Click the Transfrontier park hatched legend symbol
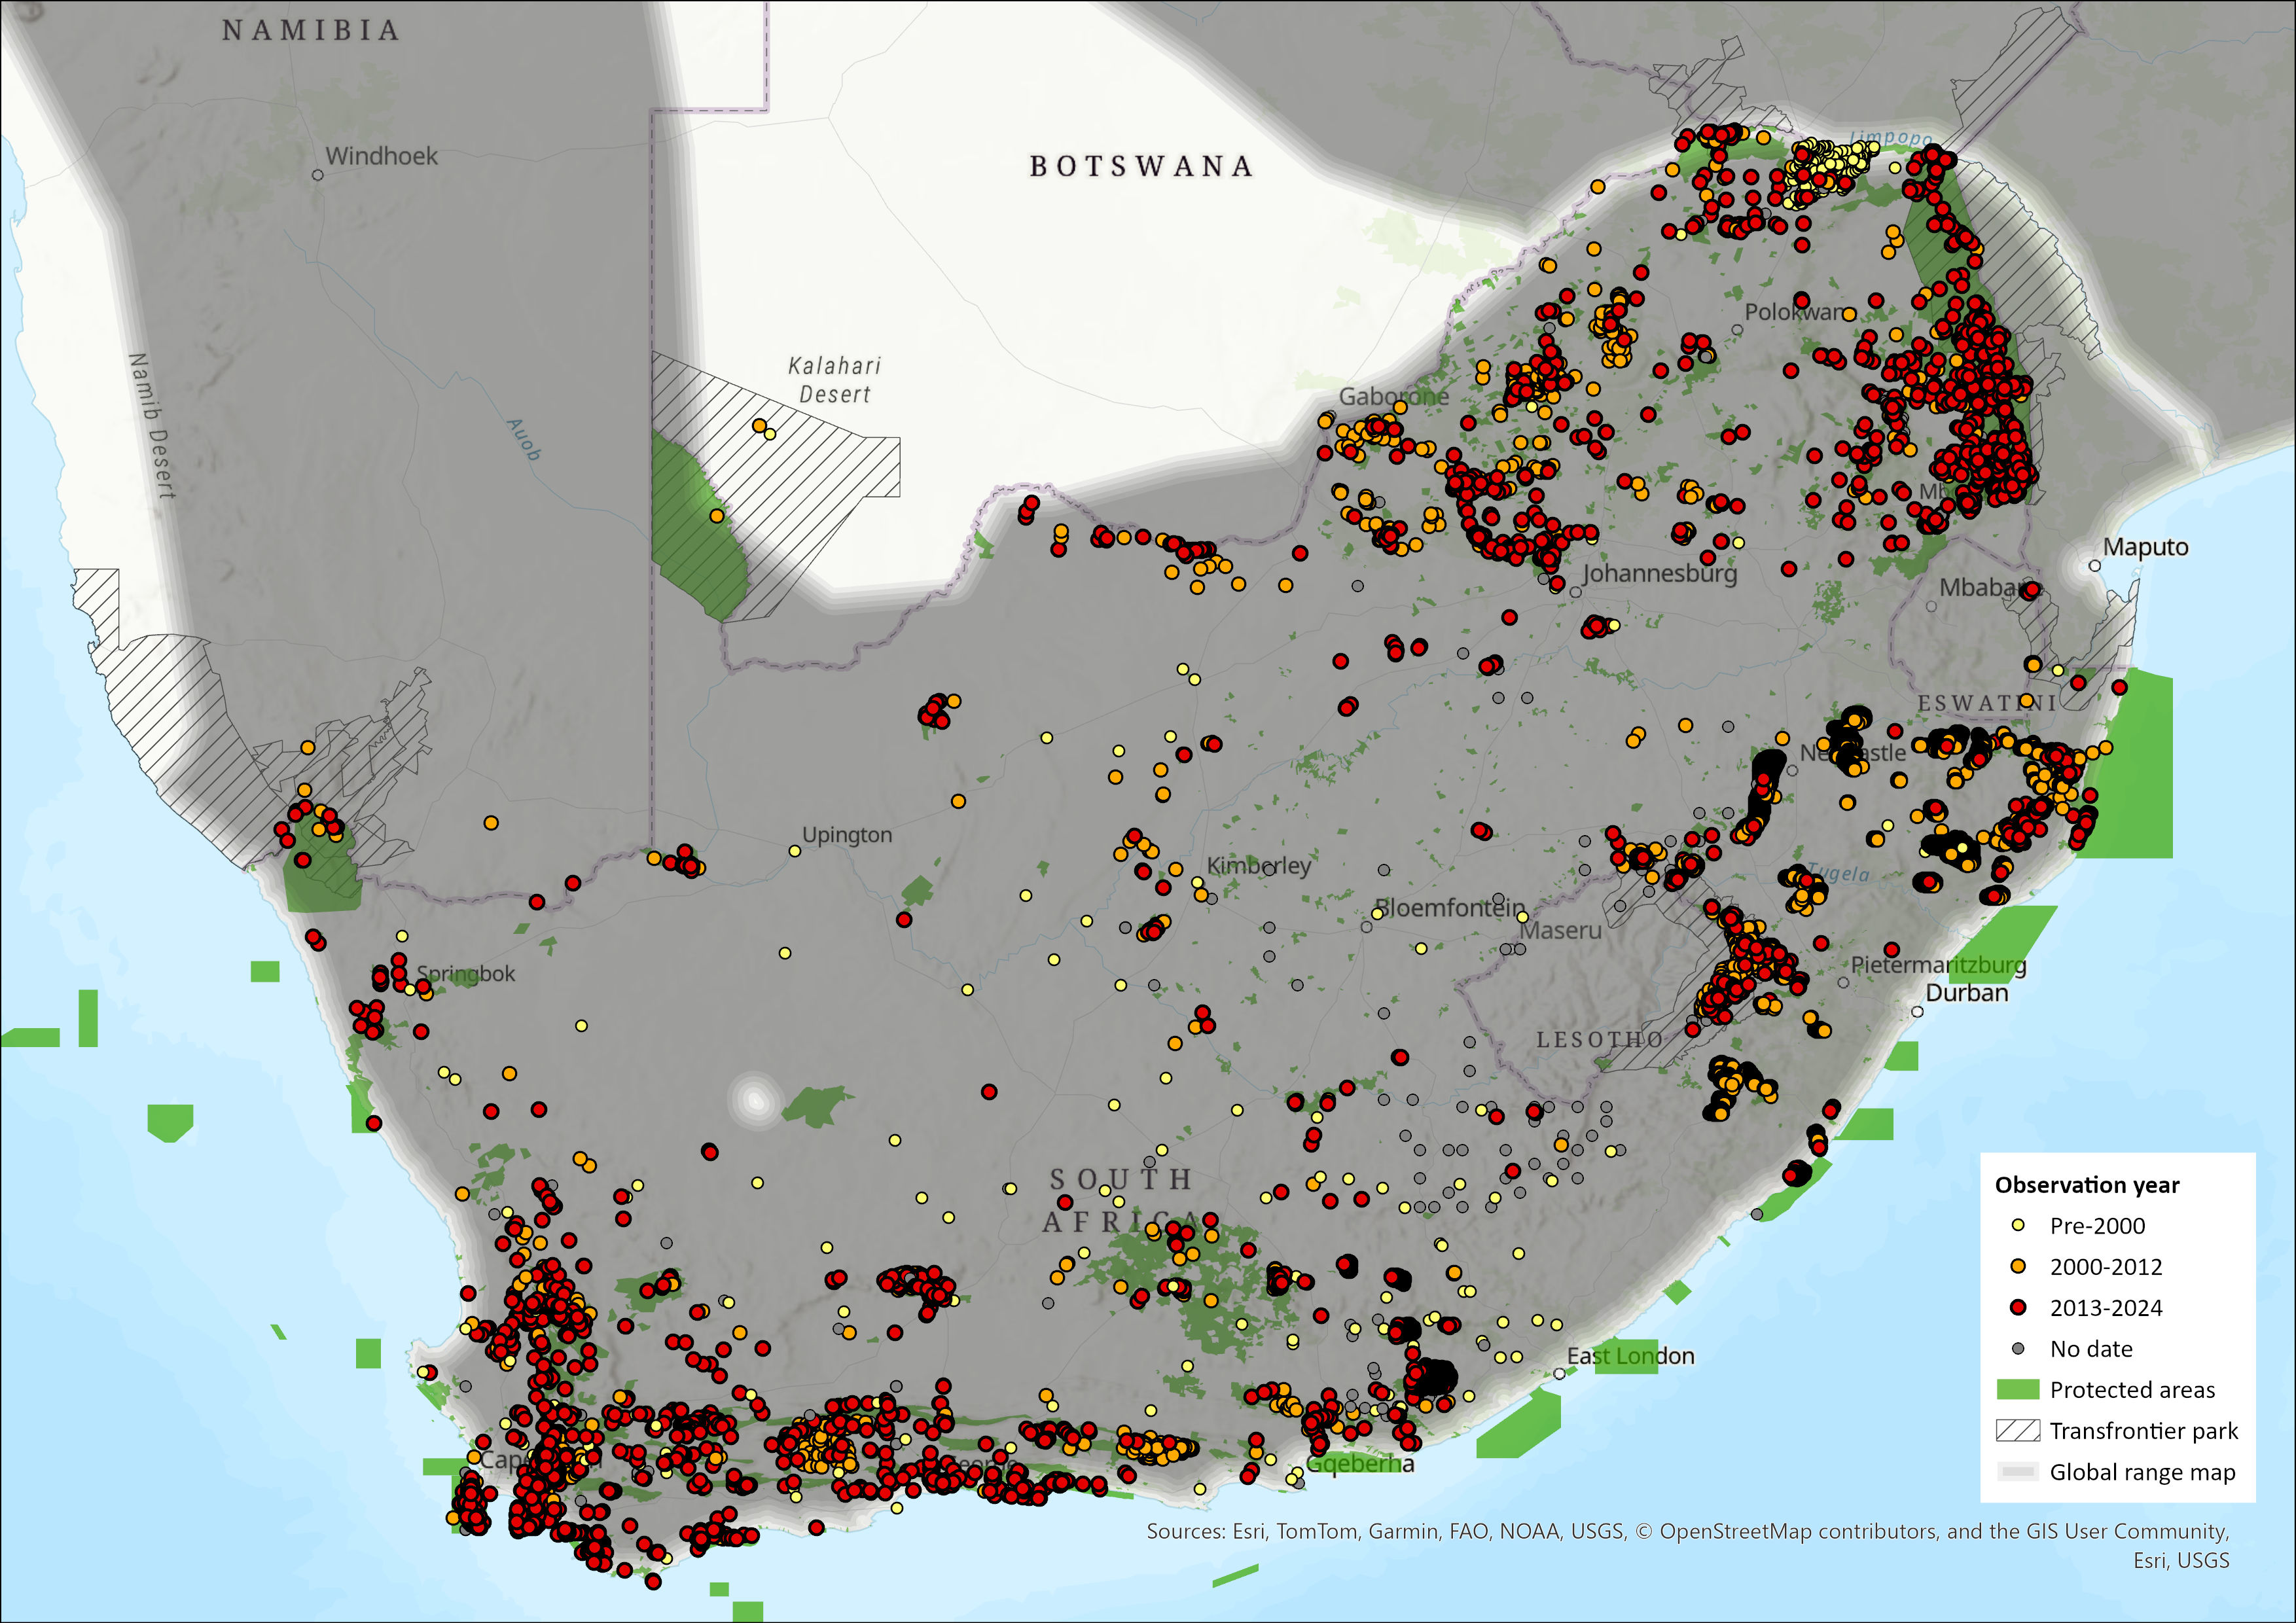 tap(2017, 1430)
